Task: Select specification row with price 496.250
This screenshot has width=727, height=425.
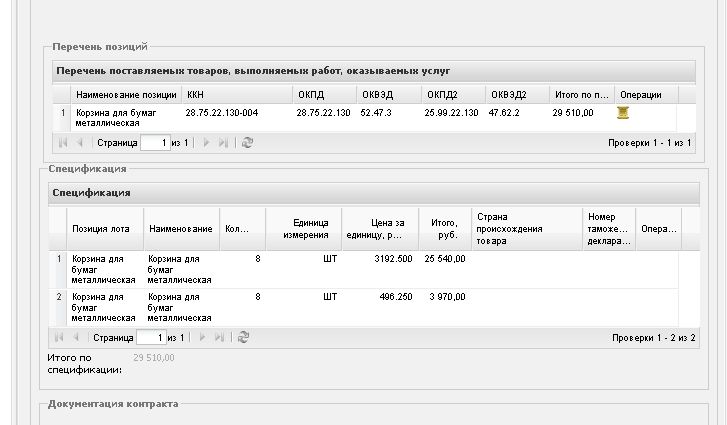Action: tap(364, 308)
